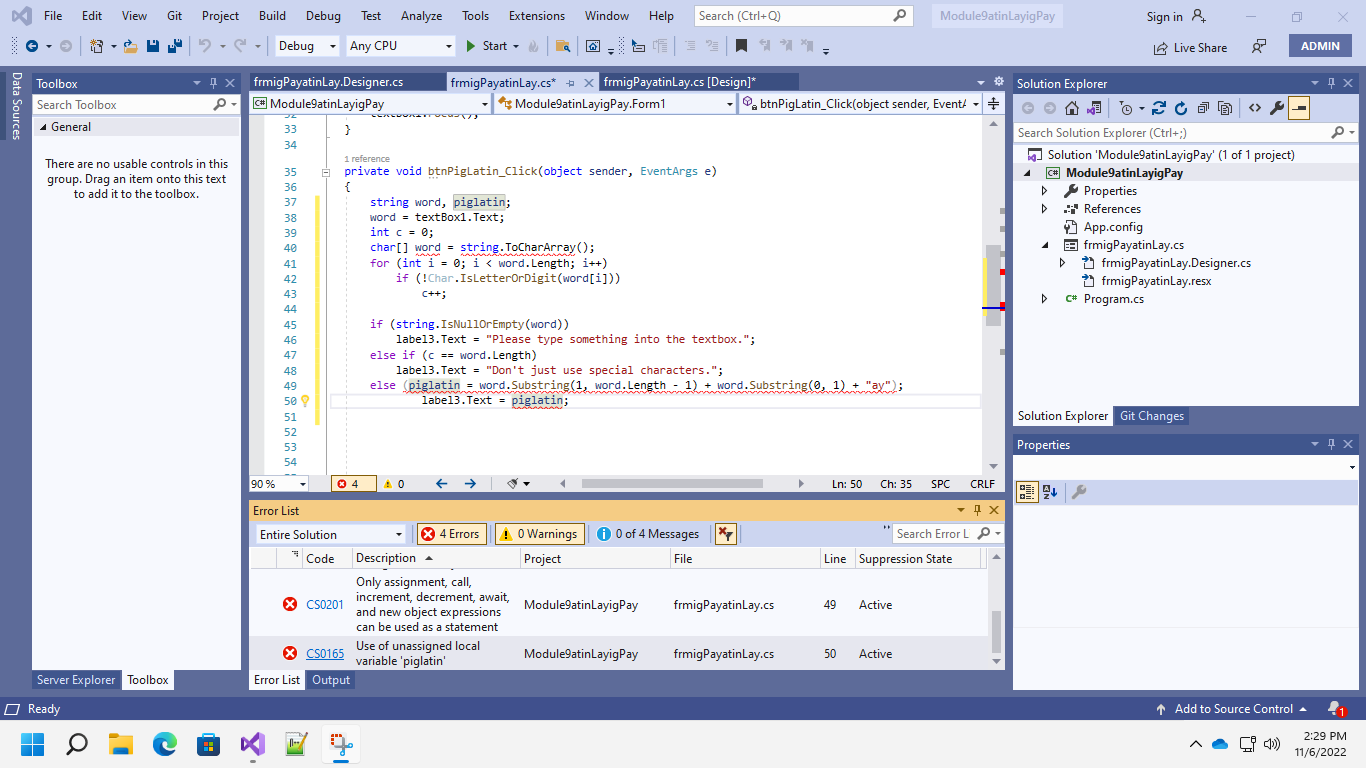Click the lightbulb quick actions icon

click(x=305, y=401)
